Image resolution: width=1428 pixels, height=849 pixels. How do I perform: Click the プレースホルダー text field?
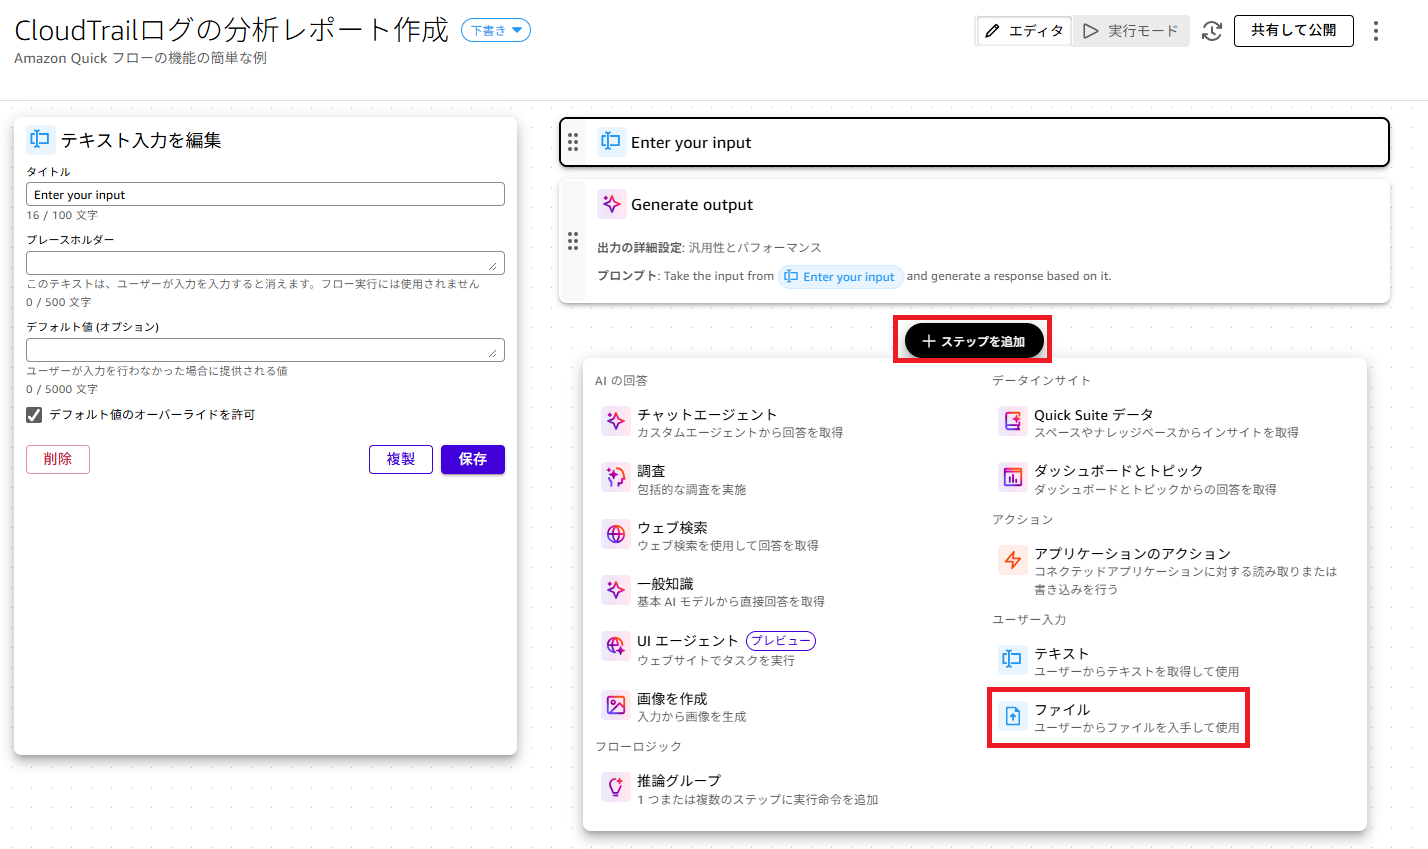[265, 263]
